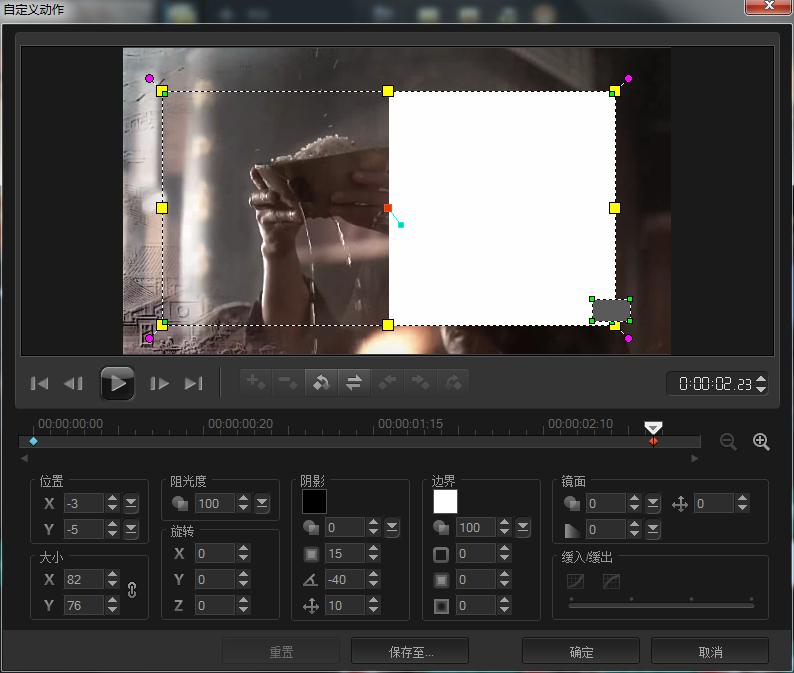
Task: Open the white border color swatch
Action: (445, 501)
